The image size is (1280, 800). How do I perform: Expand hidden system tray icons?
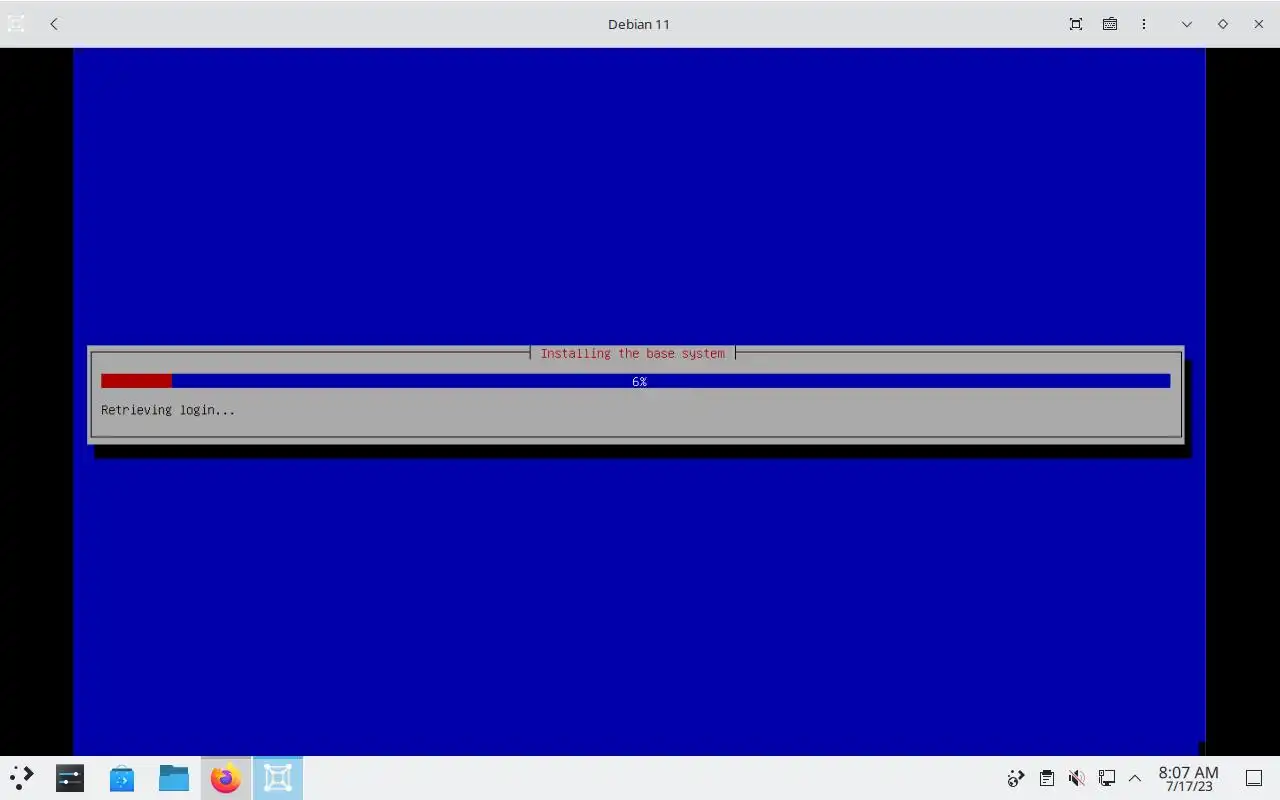1135,778
